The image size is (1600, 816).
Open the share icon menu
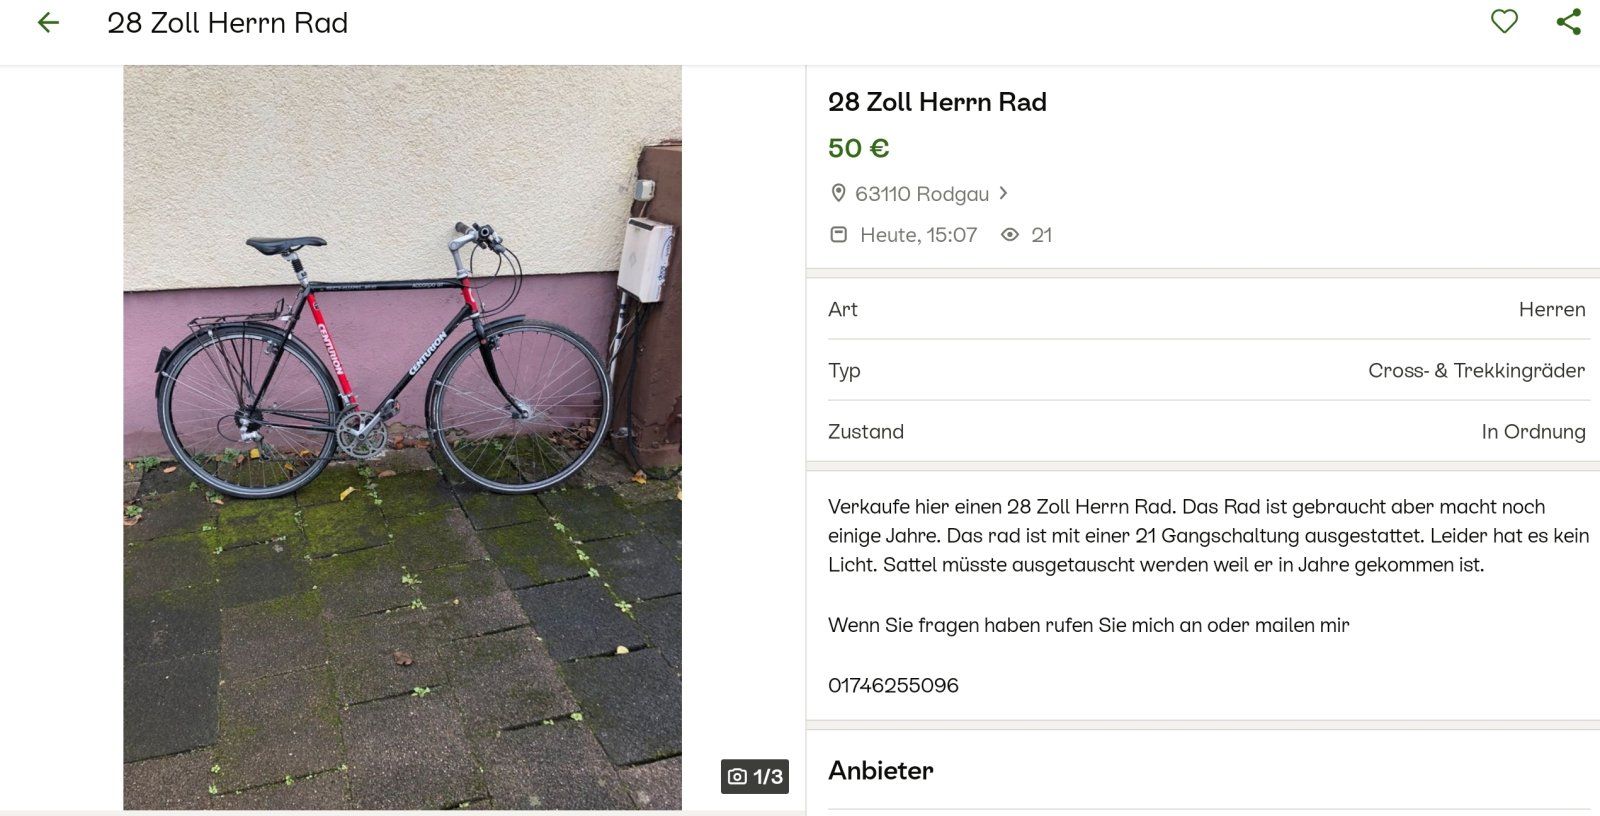coord(1568,22)
